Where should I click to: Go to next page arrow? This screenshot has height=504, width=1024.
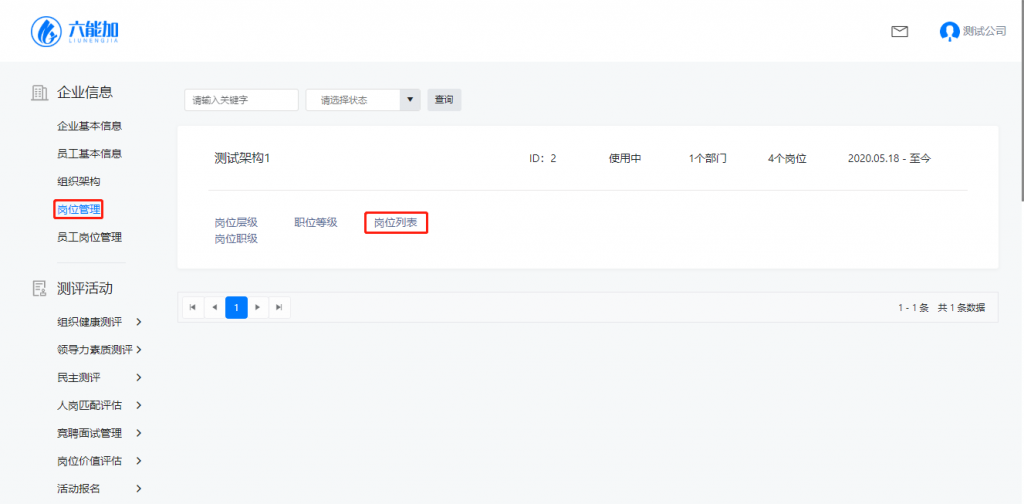(x=258, y=307)
